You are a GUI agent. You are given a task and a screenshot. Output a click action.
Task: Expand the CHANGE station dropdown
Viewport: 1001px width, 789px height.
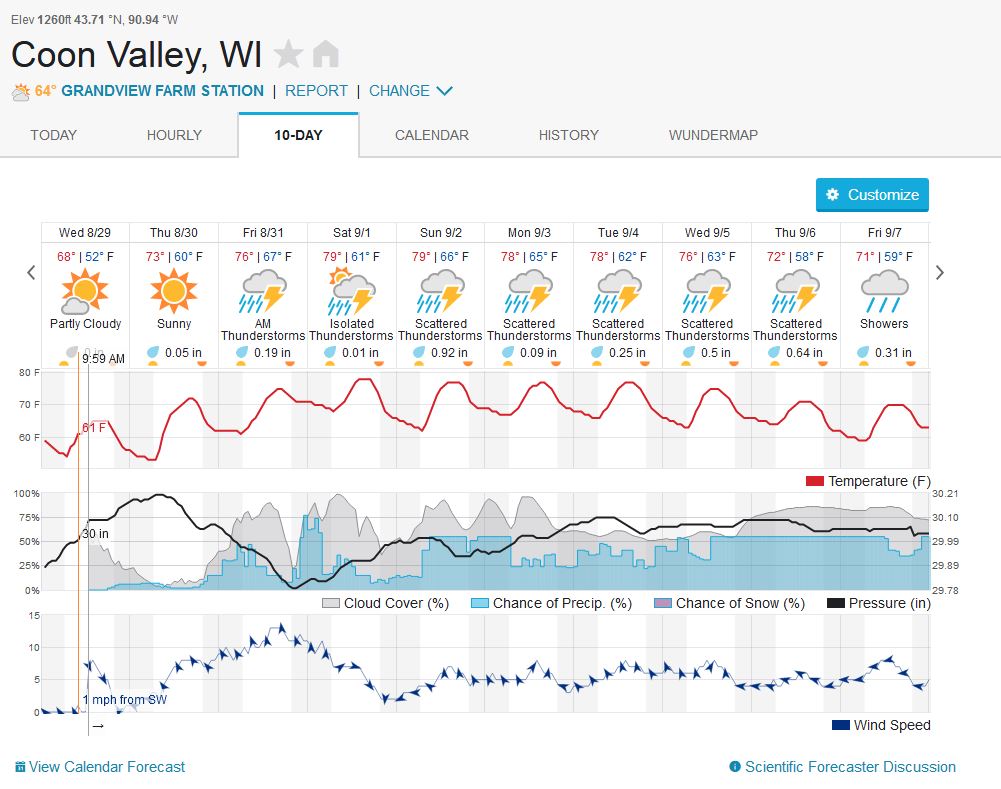point(410,91)
